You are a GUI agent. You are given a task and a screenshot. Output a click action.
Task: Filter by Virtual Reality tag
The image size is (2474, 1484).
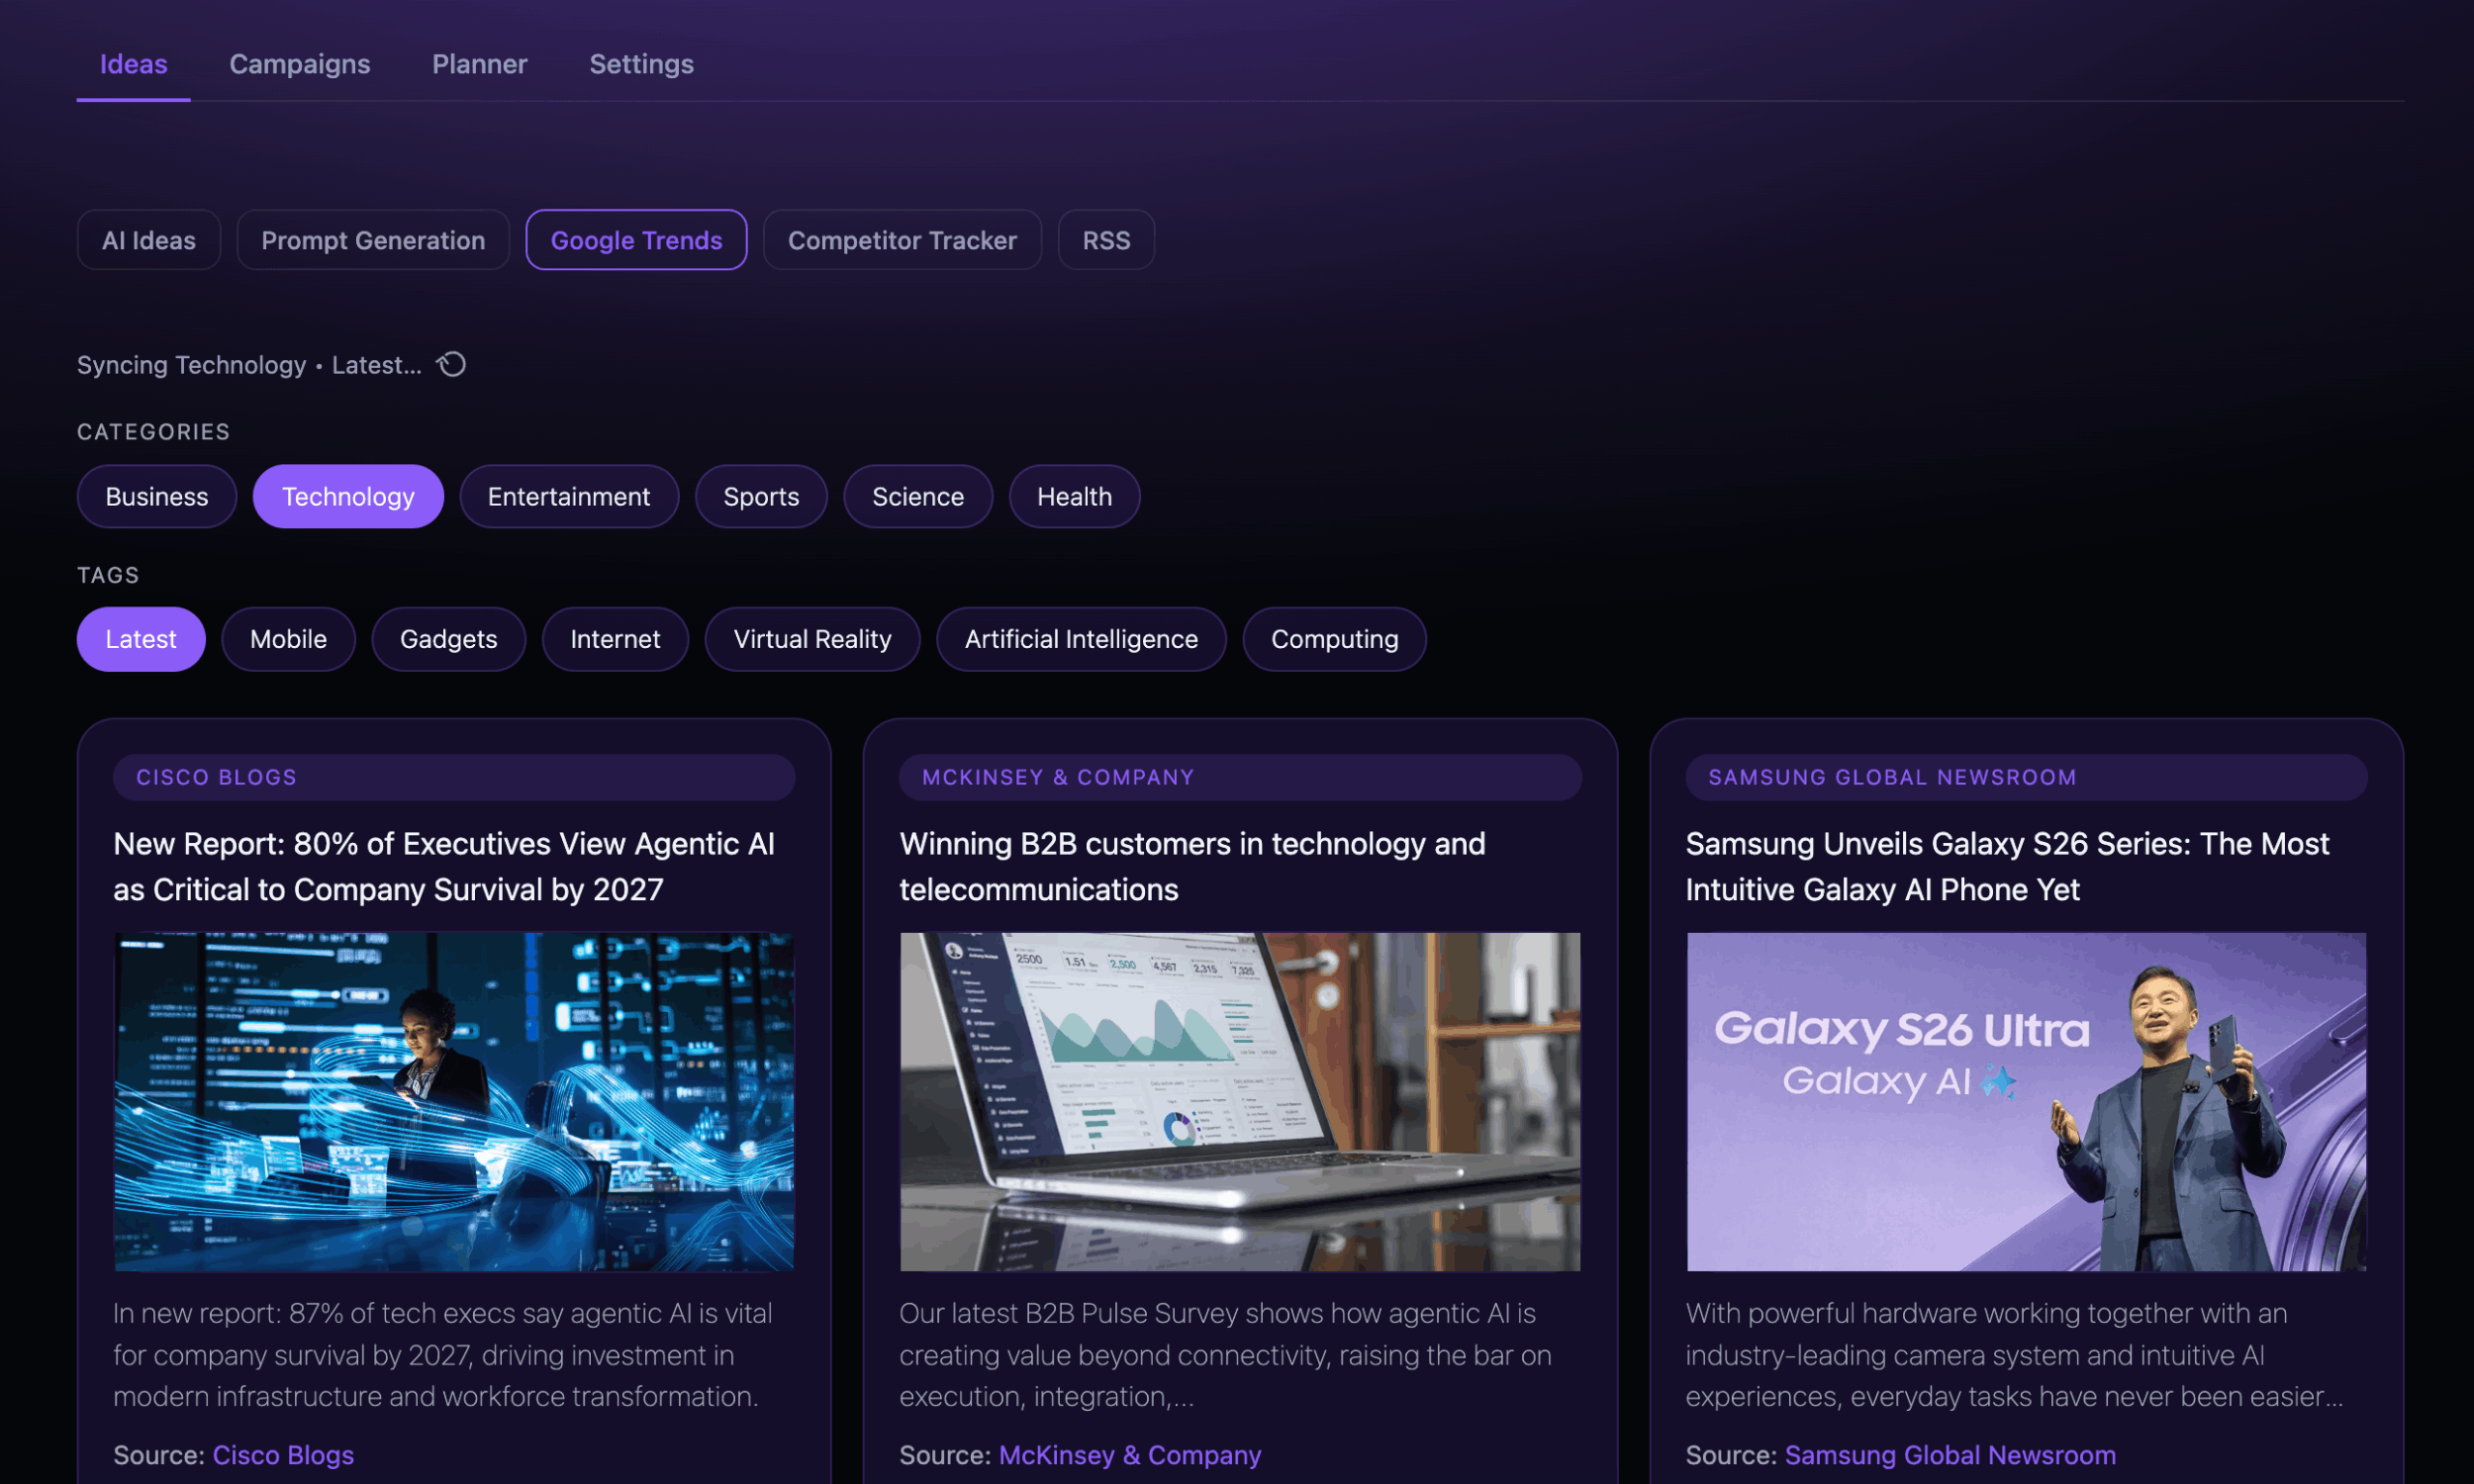[x=812, y=639]
